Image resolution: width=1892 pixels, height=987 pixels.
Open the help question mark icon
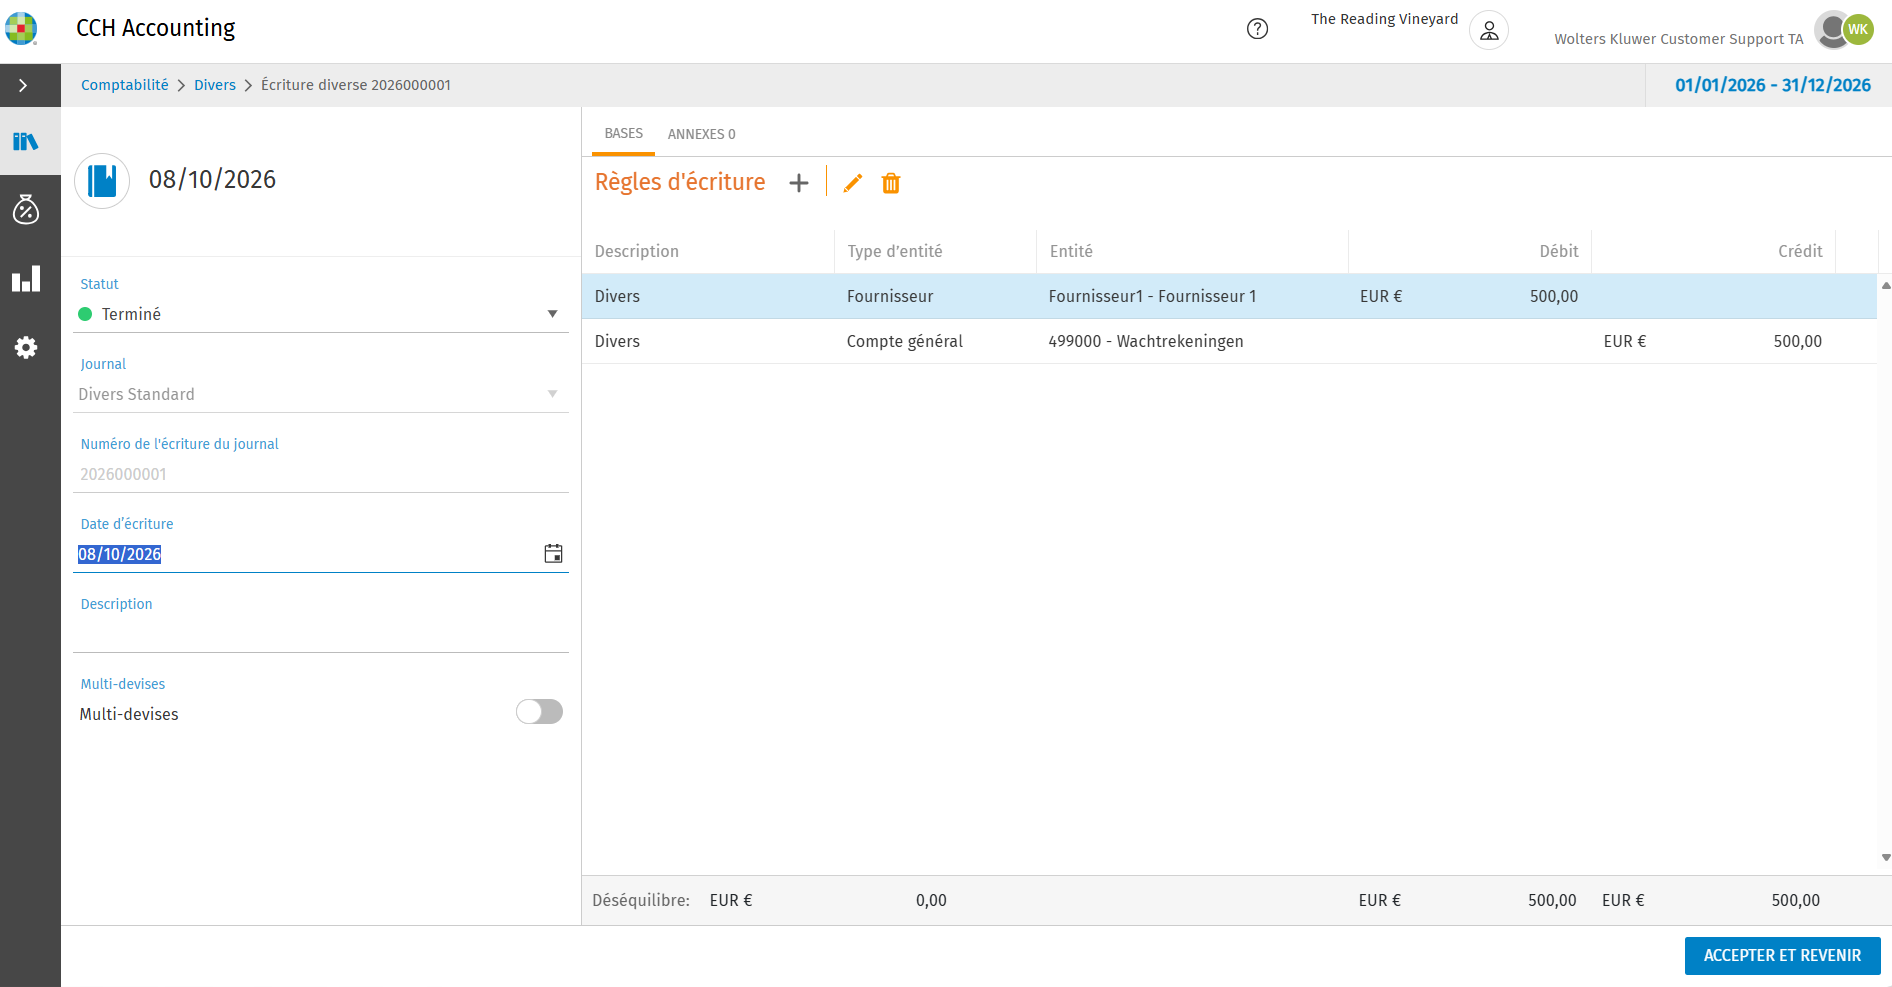[1257, 29]
